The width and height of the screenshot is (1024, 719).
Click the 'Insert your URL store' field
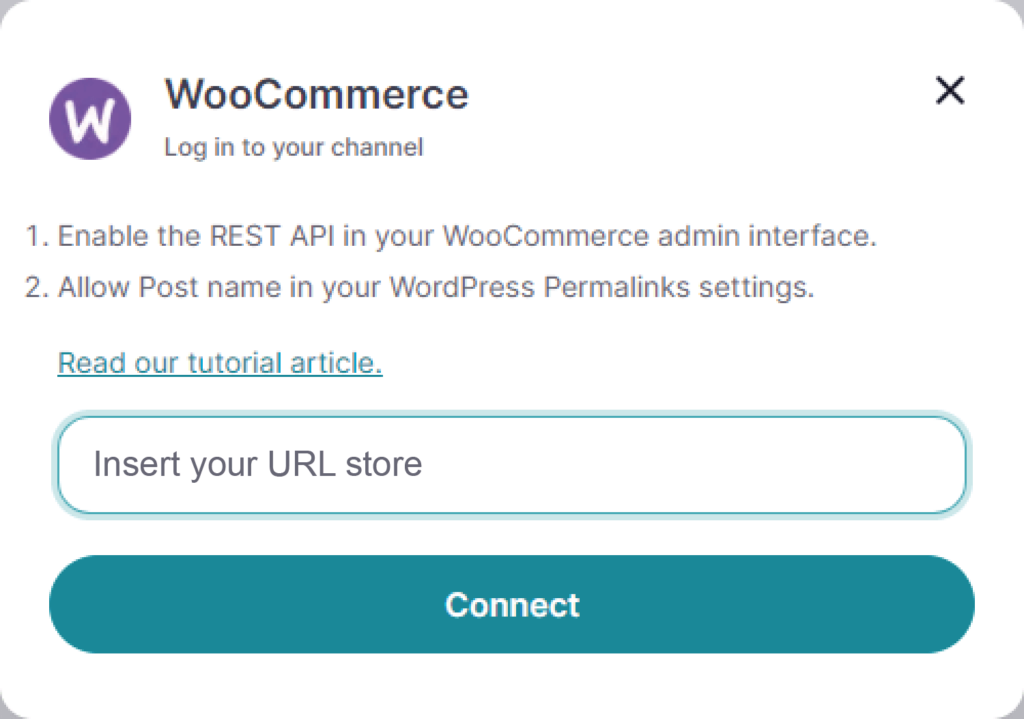512,464
